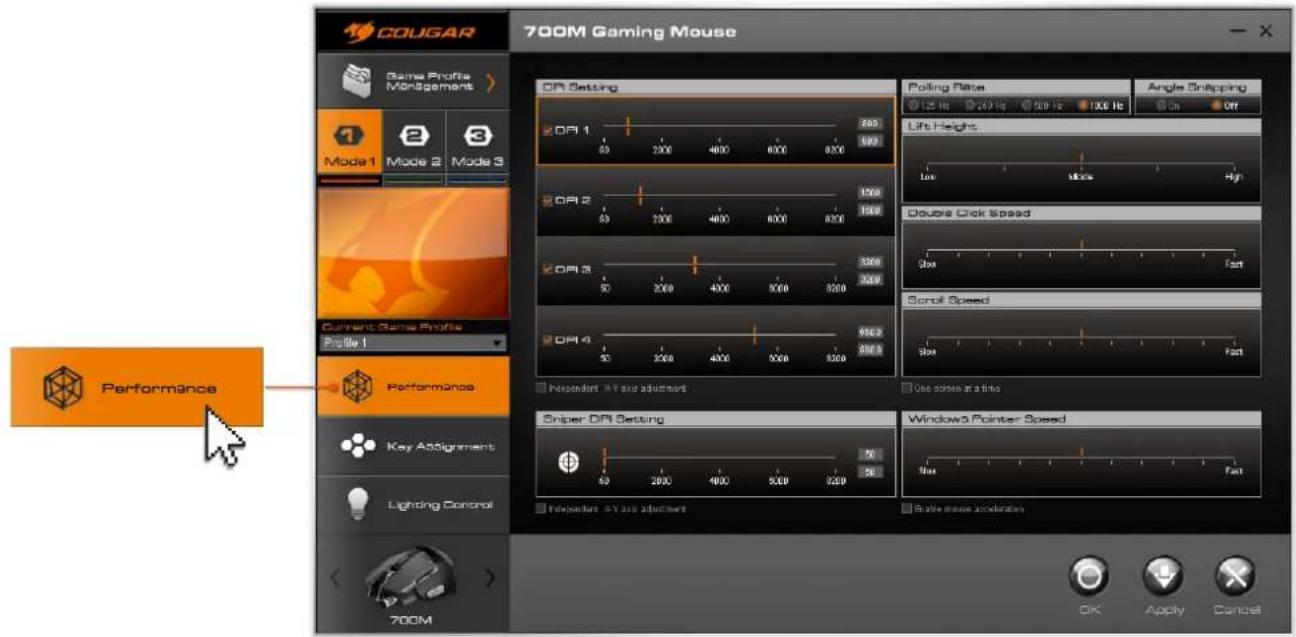Click "Fast" on the Scroll Speed scale
The width and height of the screenshot is (1296, 637).
[x=1233, y=351]
